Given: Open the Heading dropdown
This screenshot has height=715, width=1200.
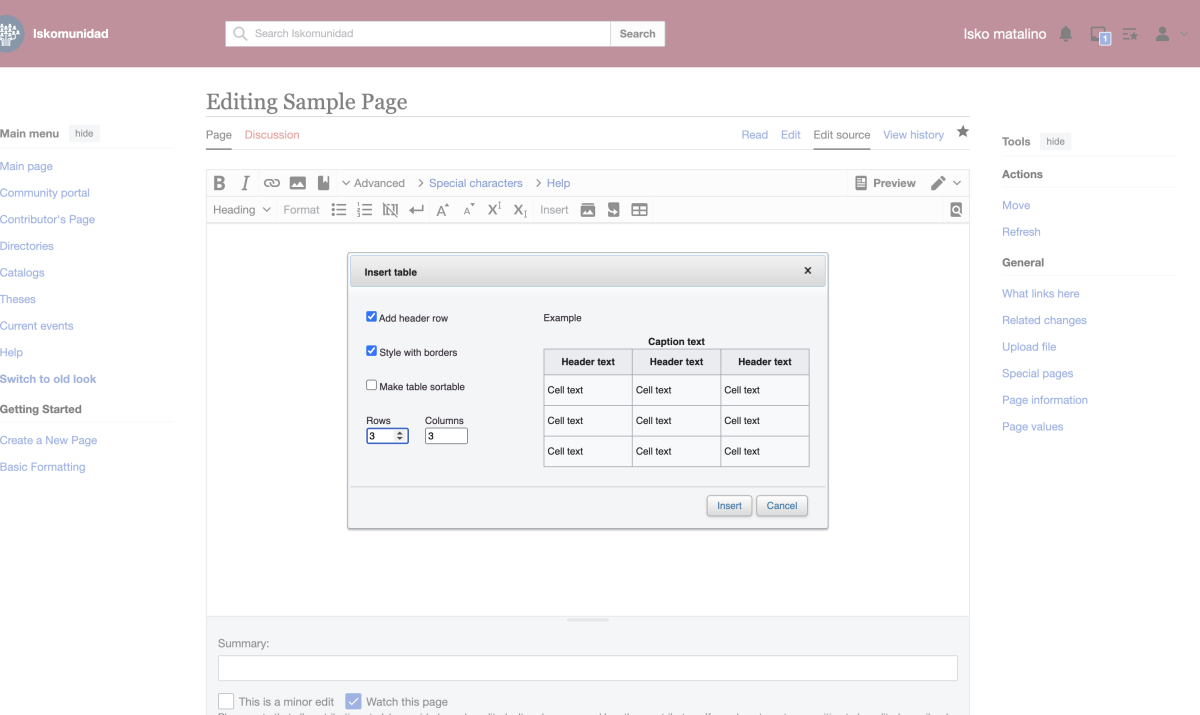Looking at the screenshot, I should [240, 209].
